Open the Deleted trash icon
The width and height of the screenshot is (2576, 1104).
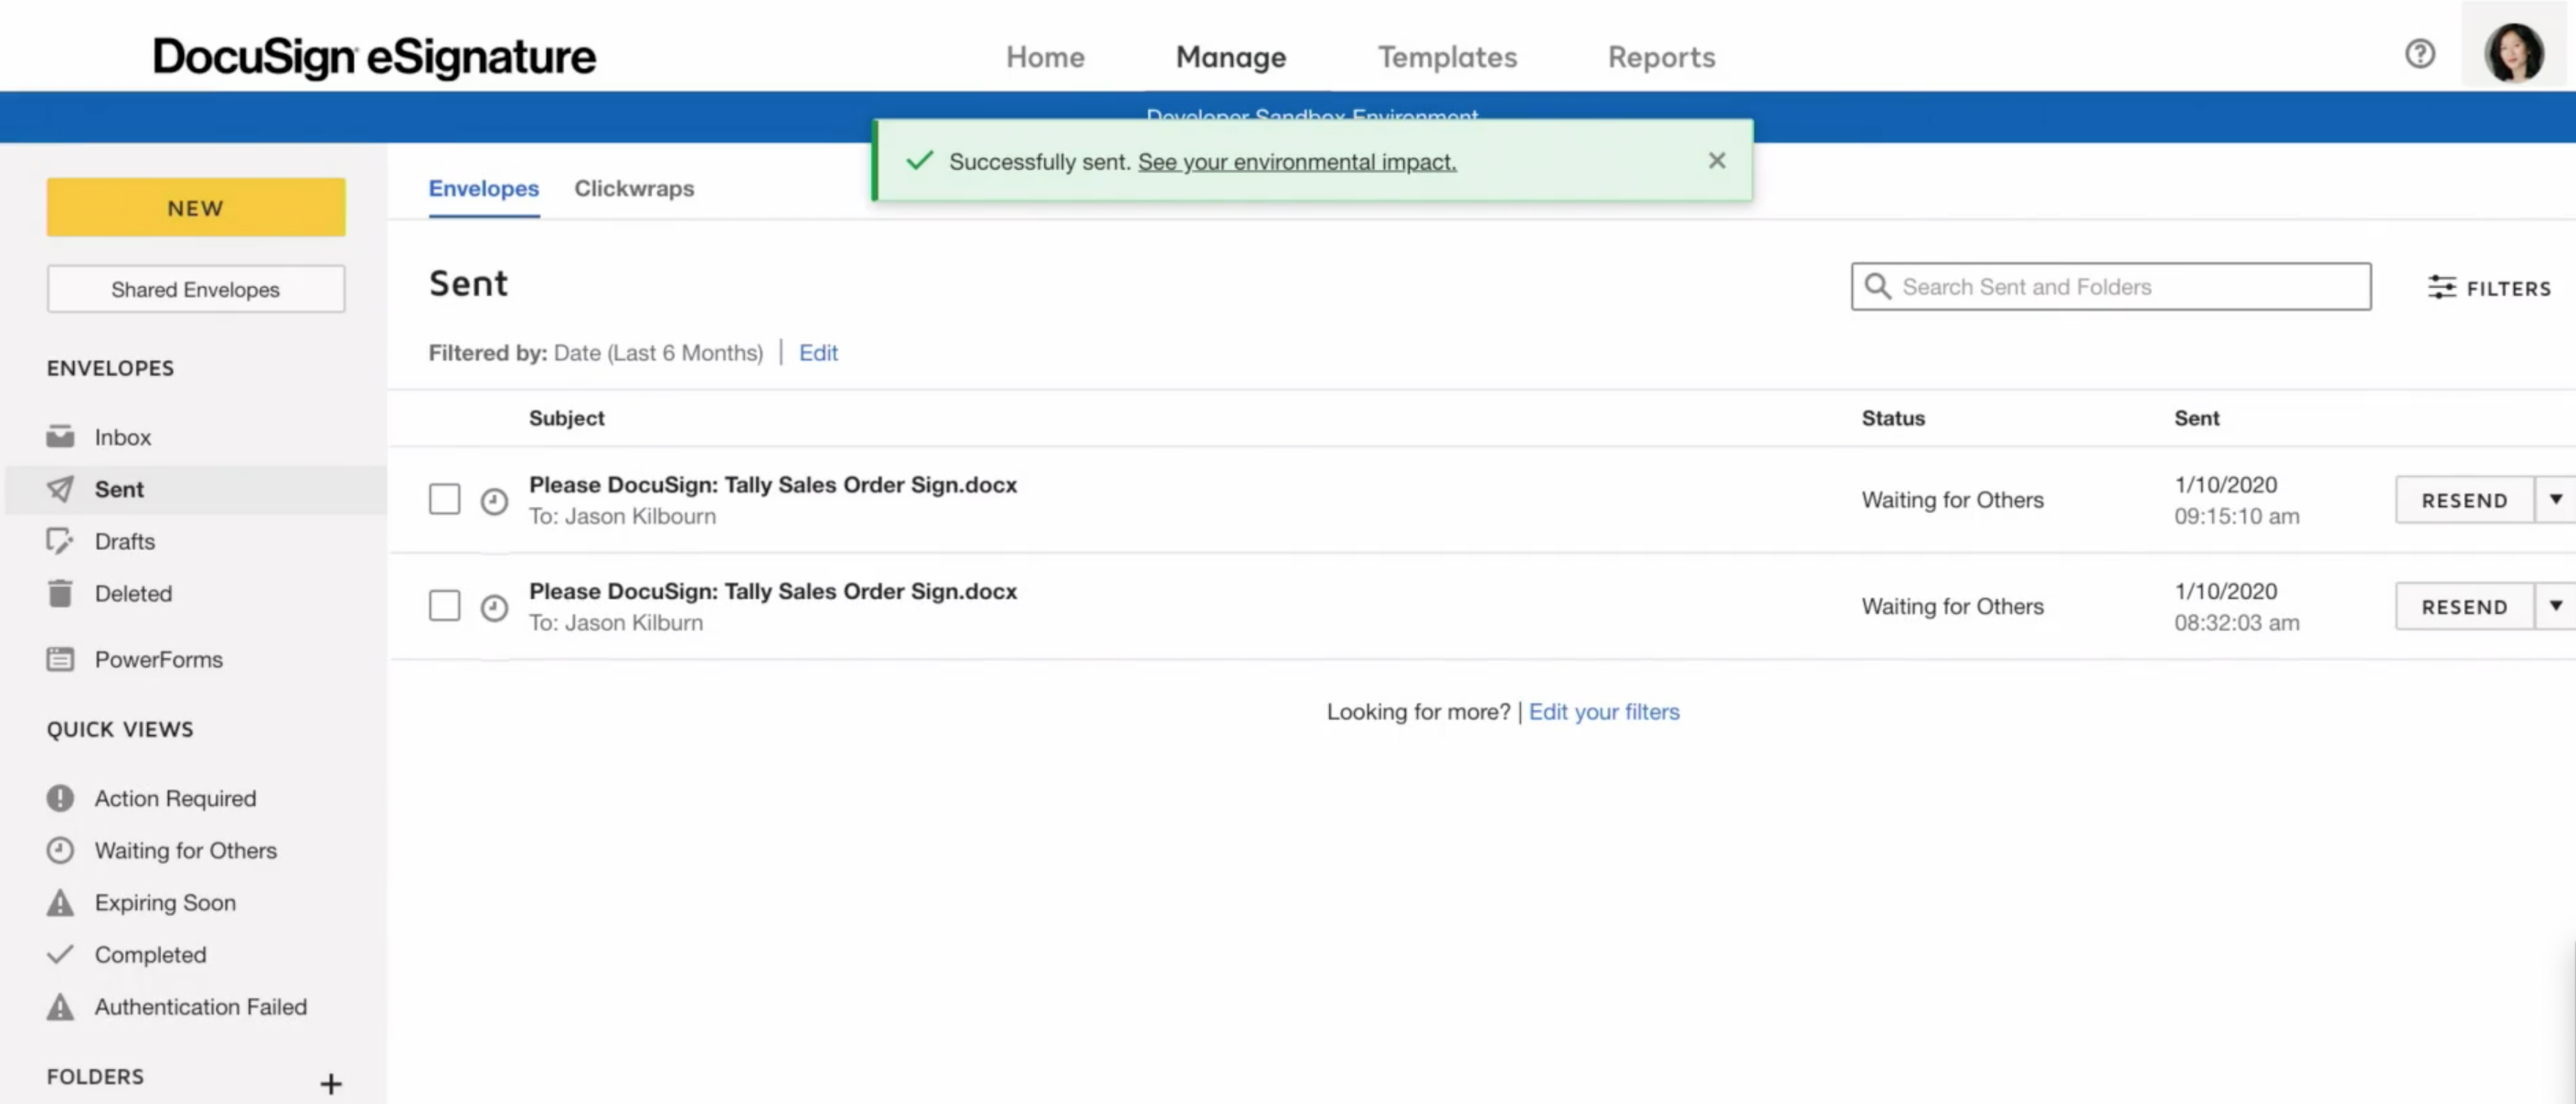(x=60, y=593)
